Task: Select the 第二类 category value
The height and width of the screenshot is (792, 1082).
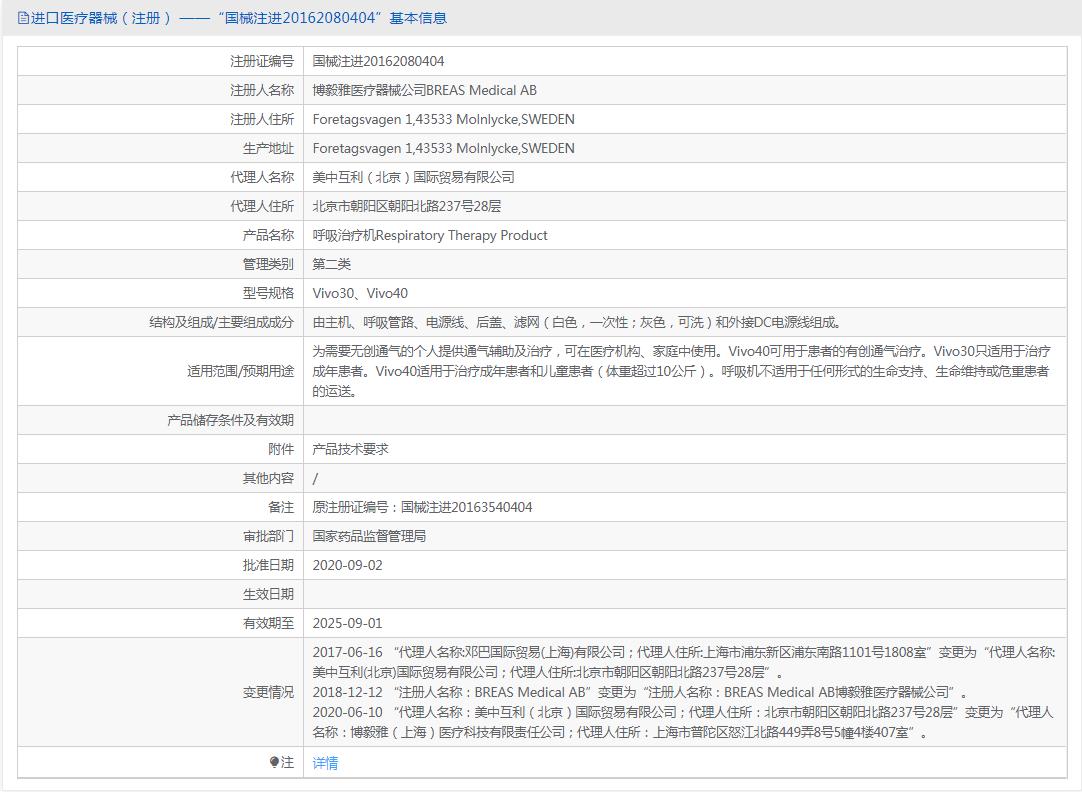Action: (332, 264)
